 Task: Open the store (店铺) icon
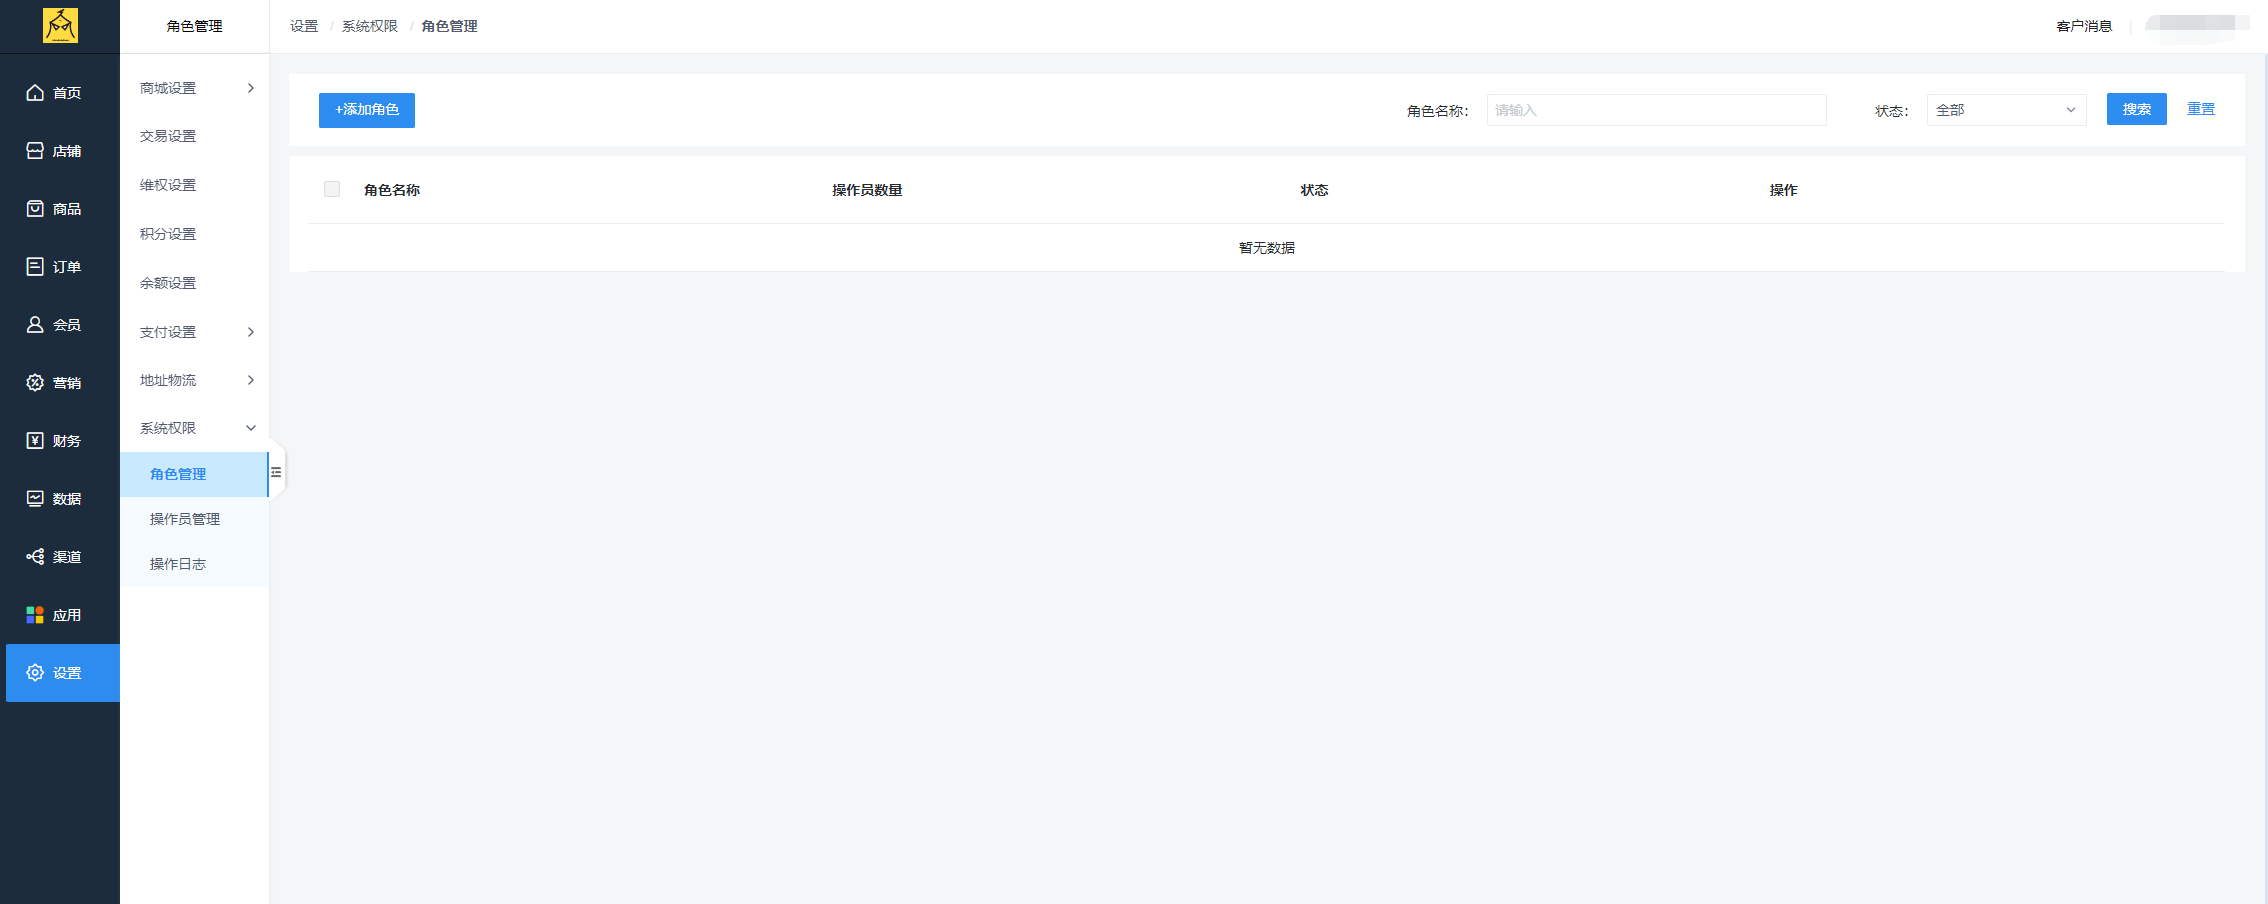pyautogui.click(x=35, y=151)
